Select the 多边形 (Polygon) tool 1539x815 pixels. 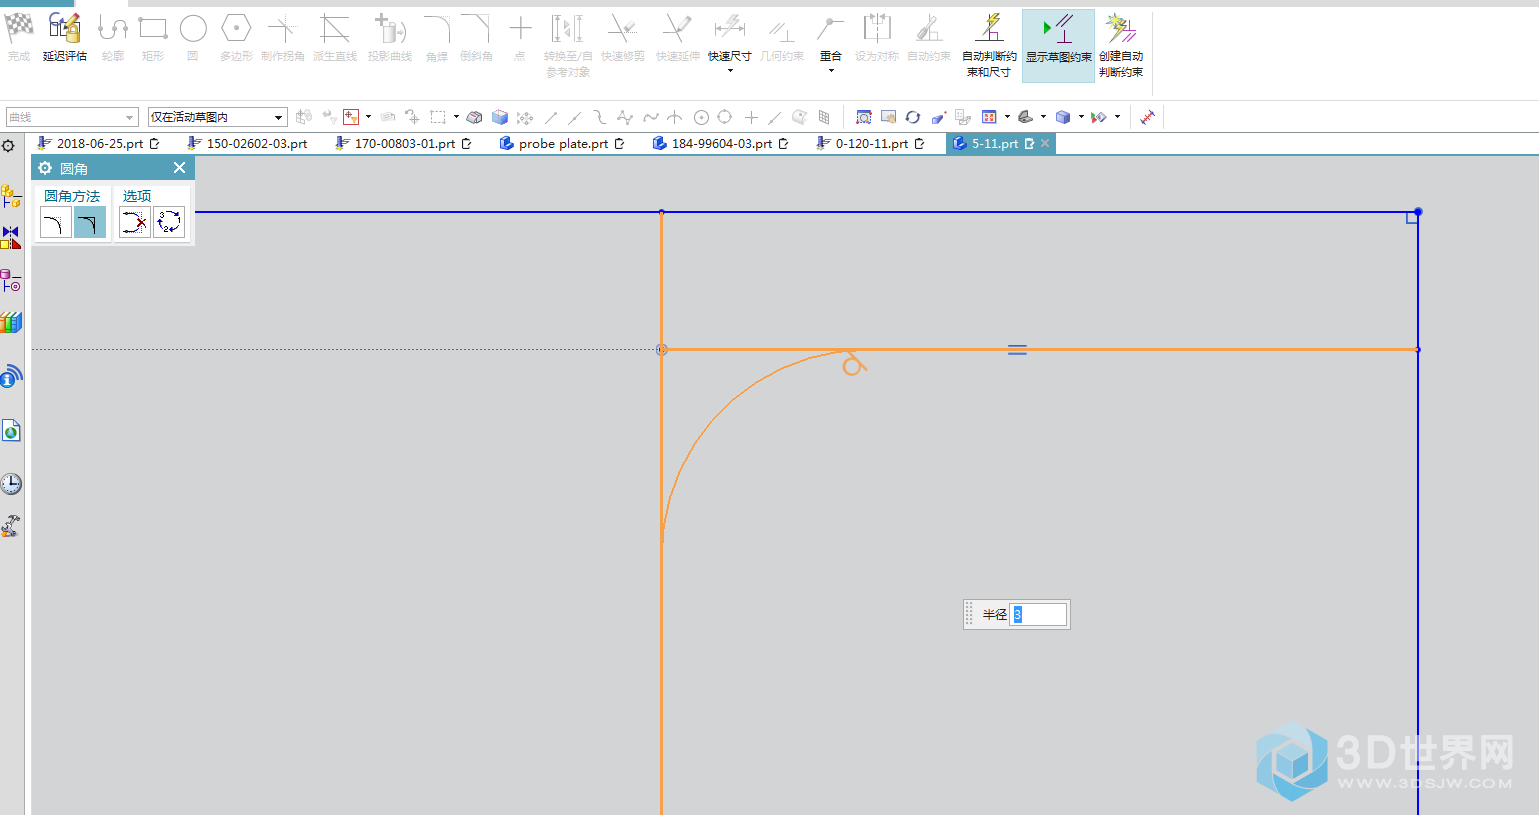coord(236,38)
